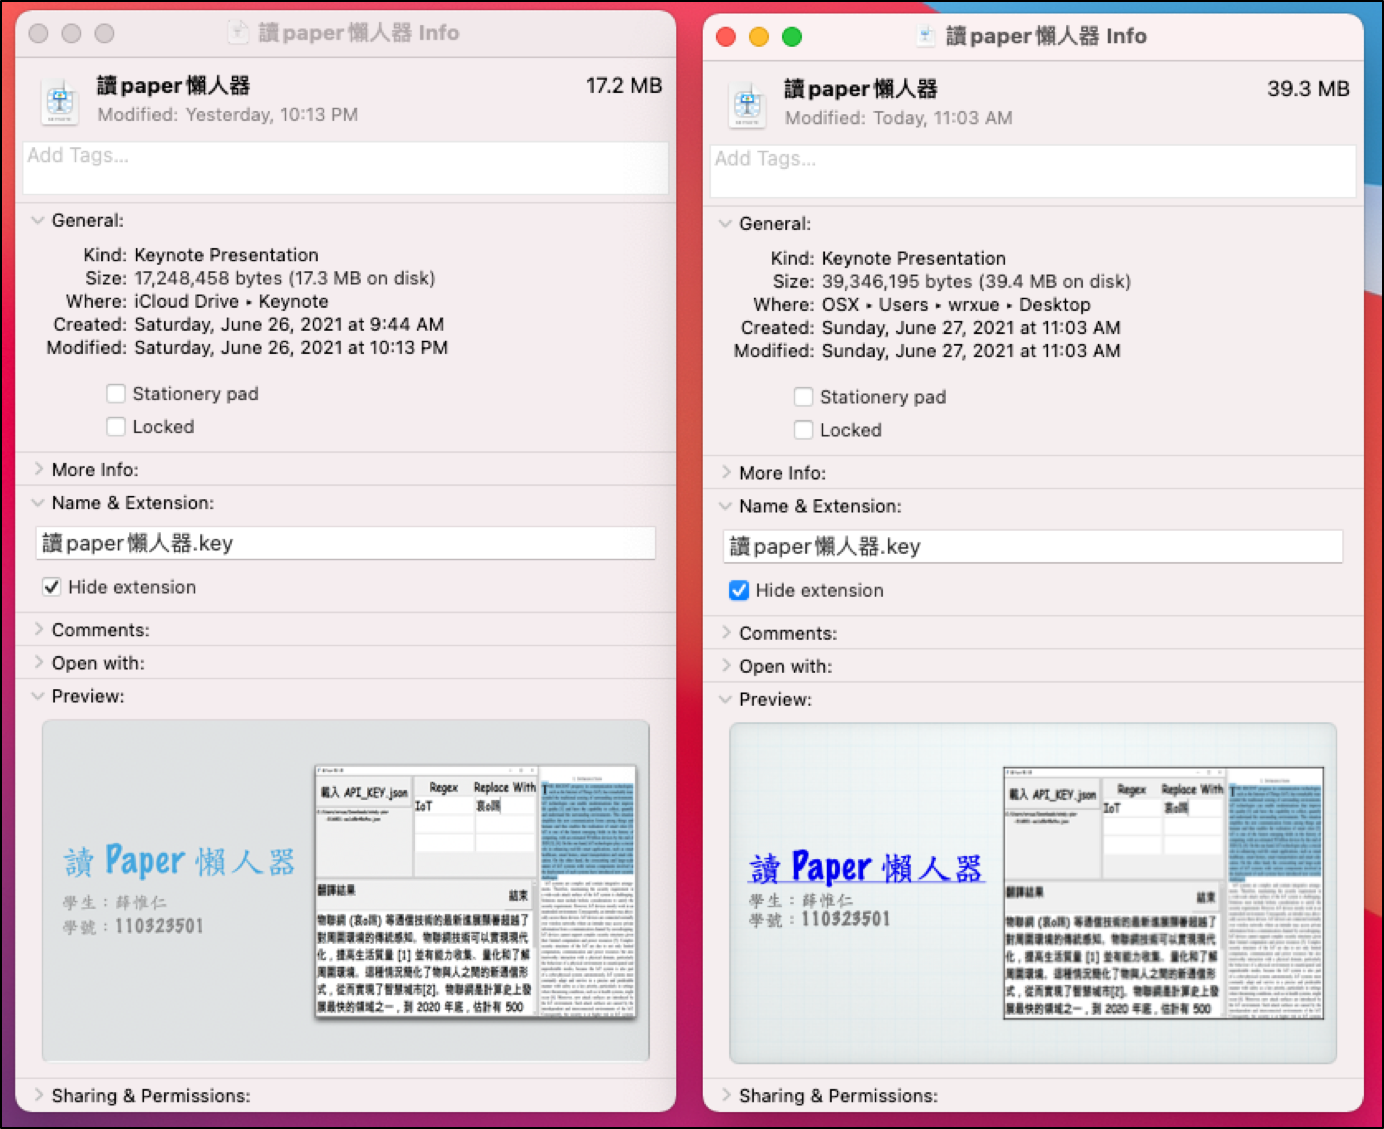The image size is (1384, 1129).
Task: Enable Stationery pad in the left Info window
Action: coord(116,394)
